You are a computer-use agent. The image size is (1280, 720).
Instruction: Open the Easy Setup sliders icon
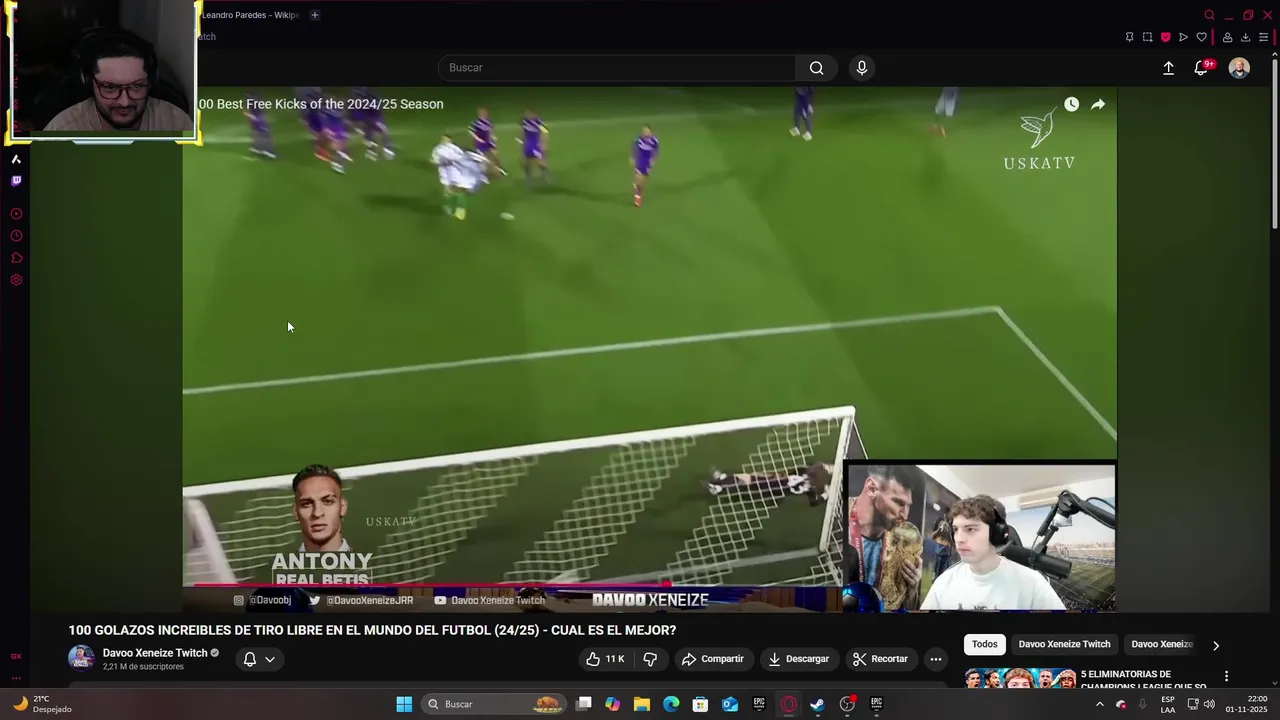pyautogui.click(x=1263, y=37)
